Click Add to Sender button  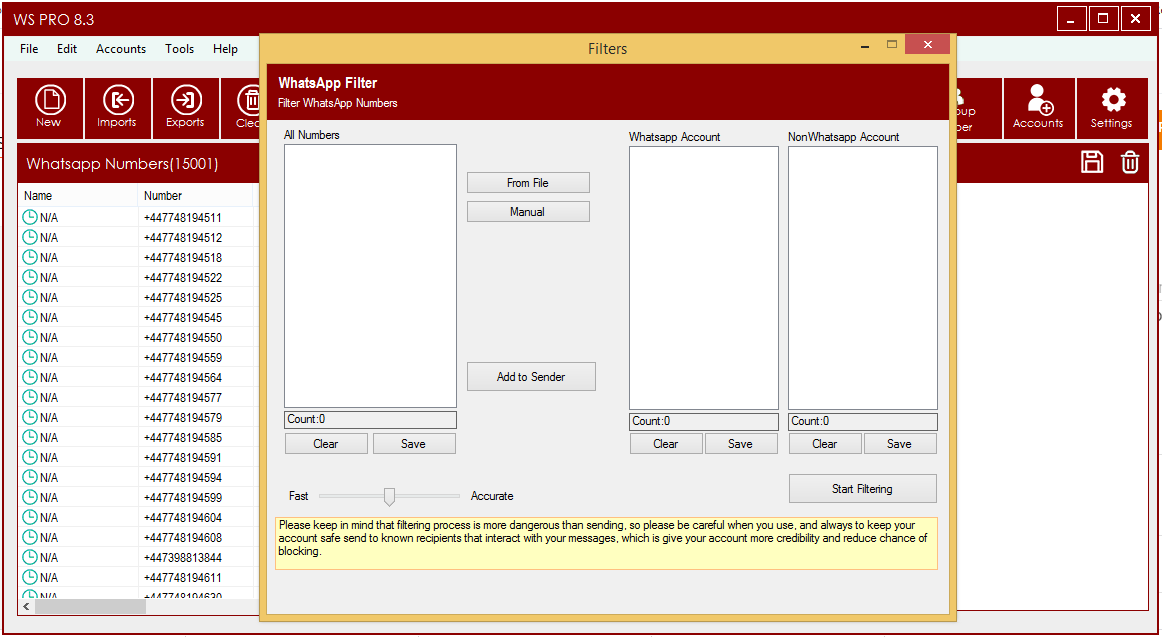pos(531,377)
